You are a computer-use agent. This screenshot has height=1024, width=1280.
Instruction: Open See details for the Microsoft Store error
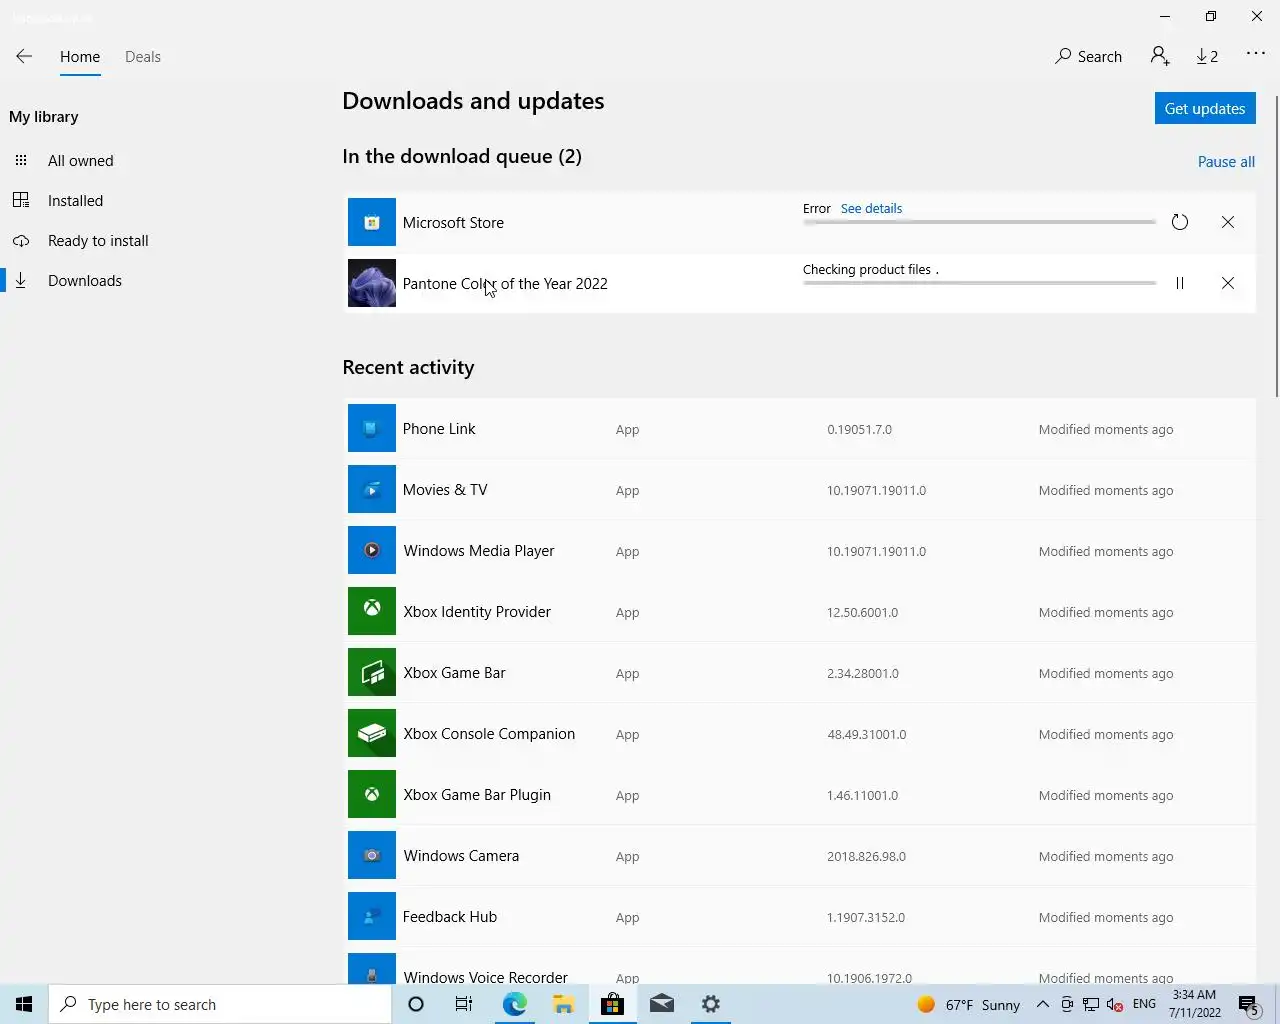(871, 209)
